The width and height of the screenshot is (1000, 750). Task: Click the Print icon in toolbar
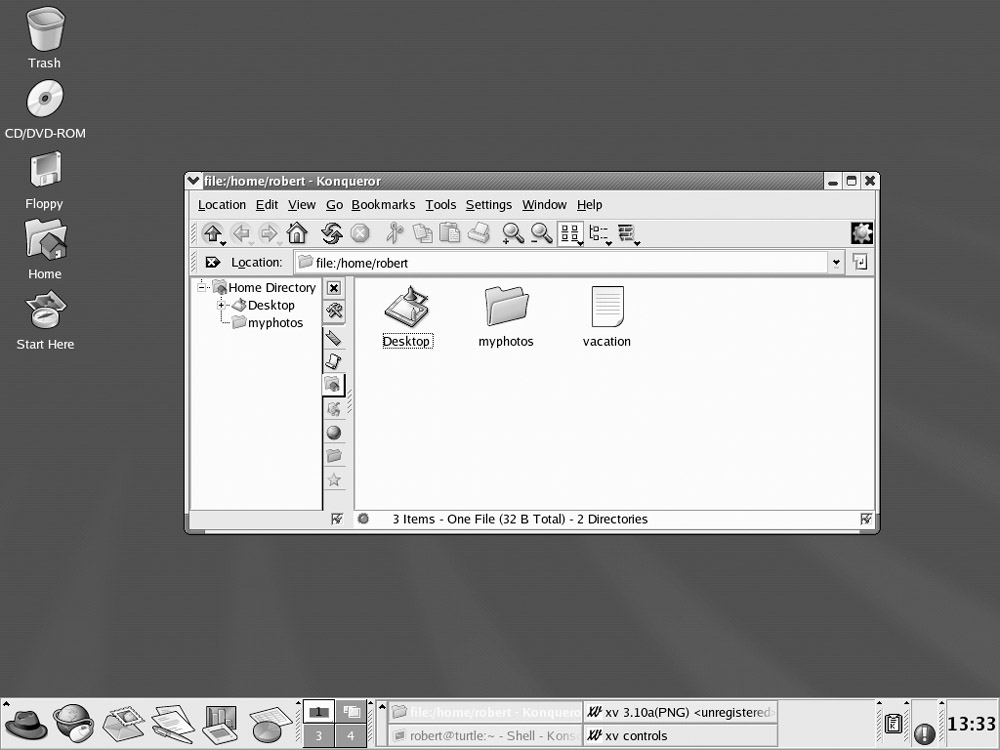click(479, 234)
